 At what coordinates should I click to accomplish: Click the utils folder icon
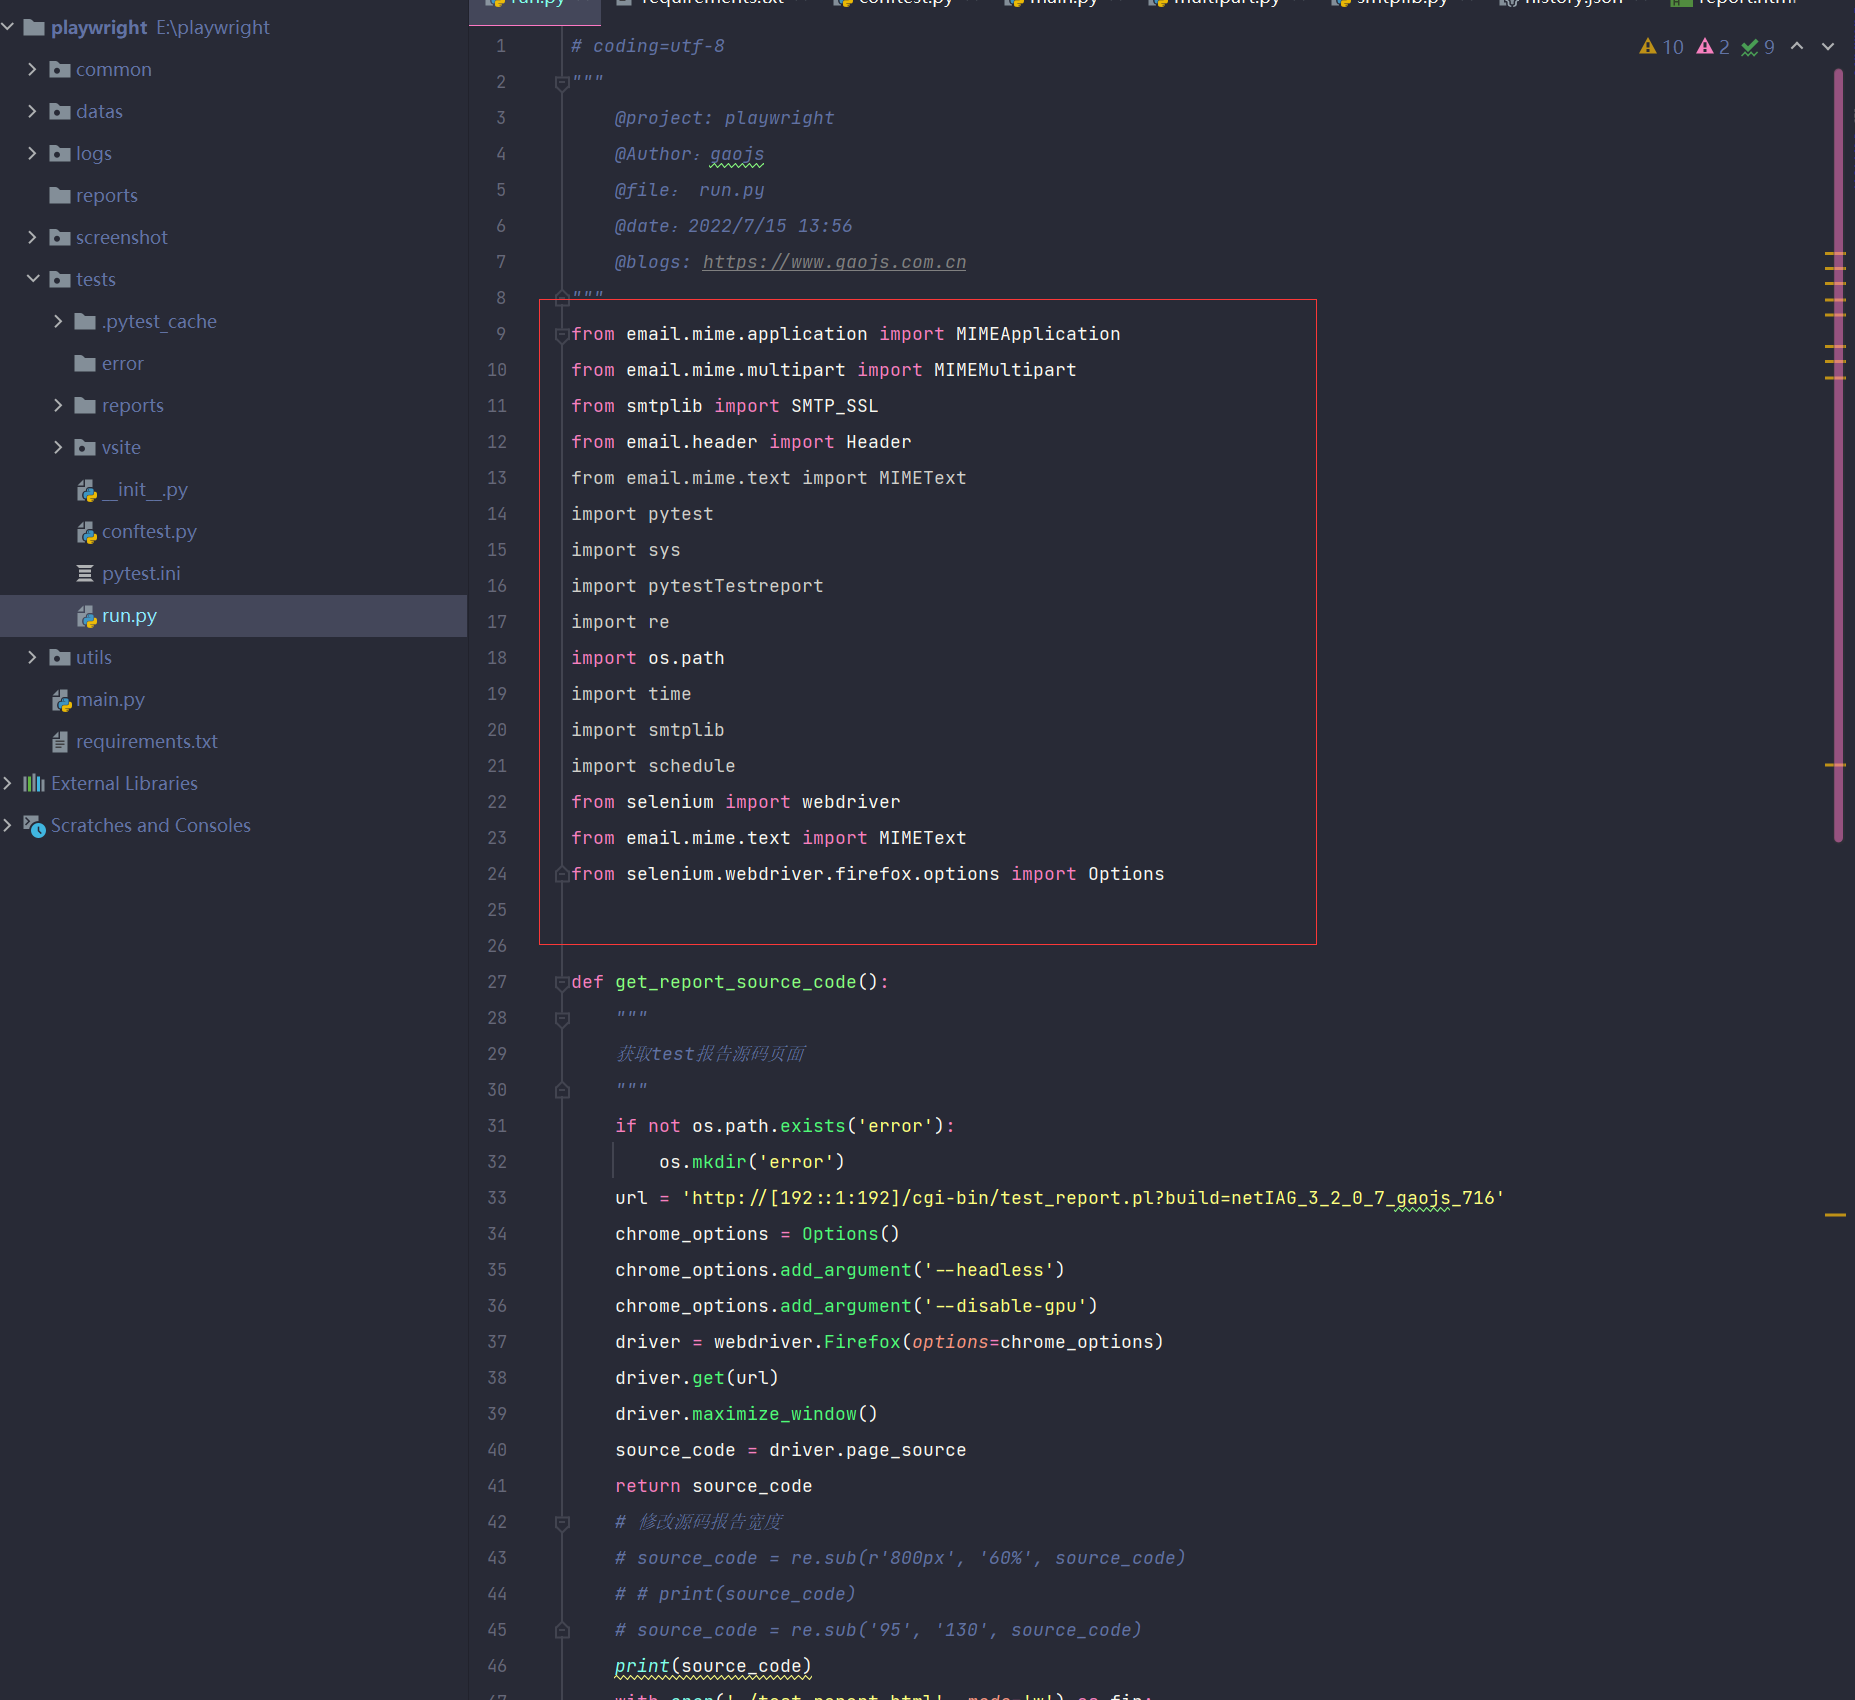[60, 657]
